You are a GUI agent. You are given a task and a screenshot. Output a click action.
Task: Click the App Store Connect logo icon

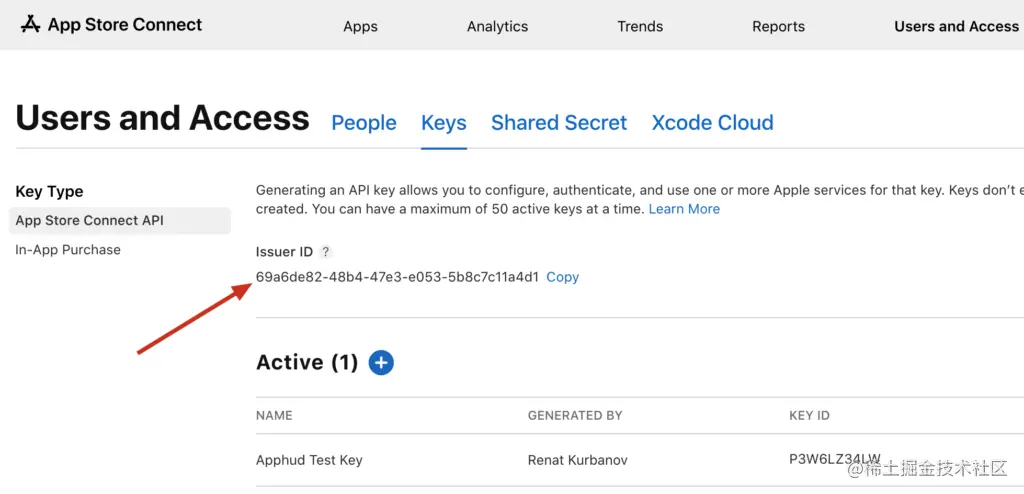(30, 24)
